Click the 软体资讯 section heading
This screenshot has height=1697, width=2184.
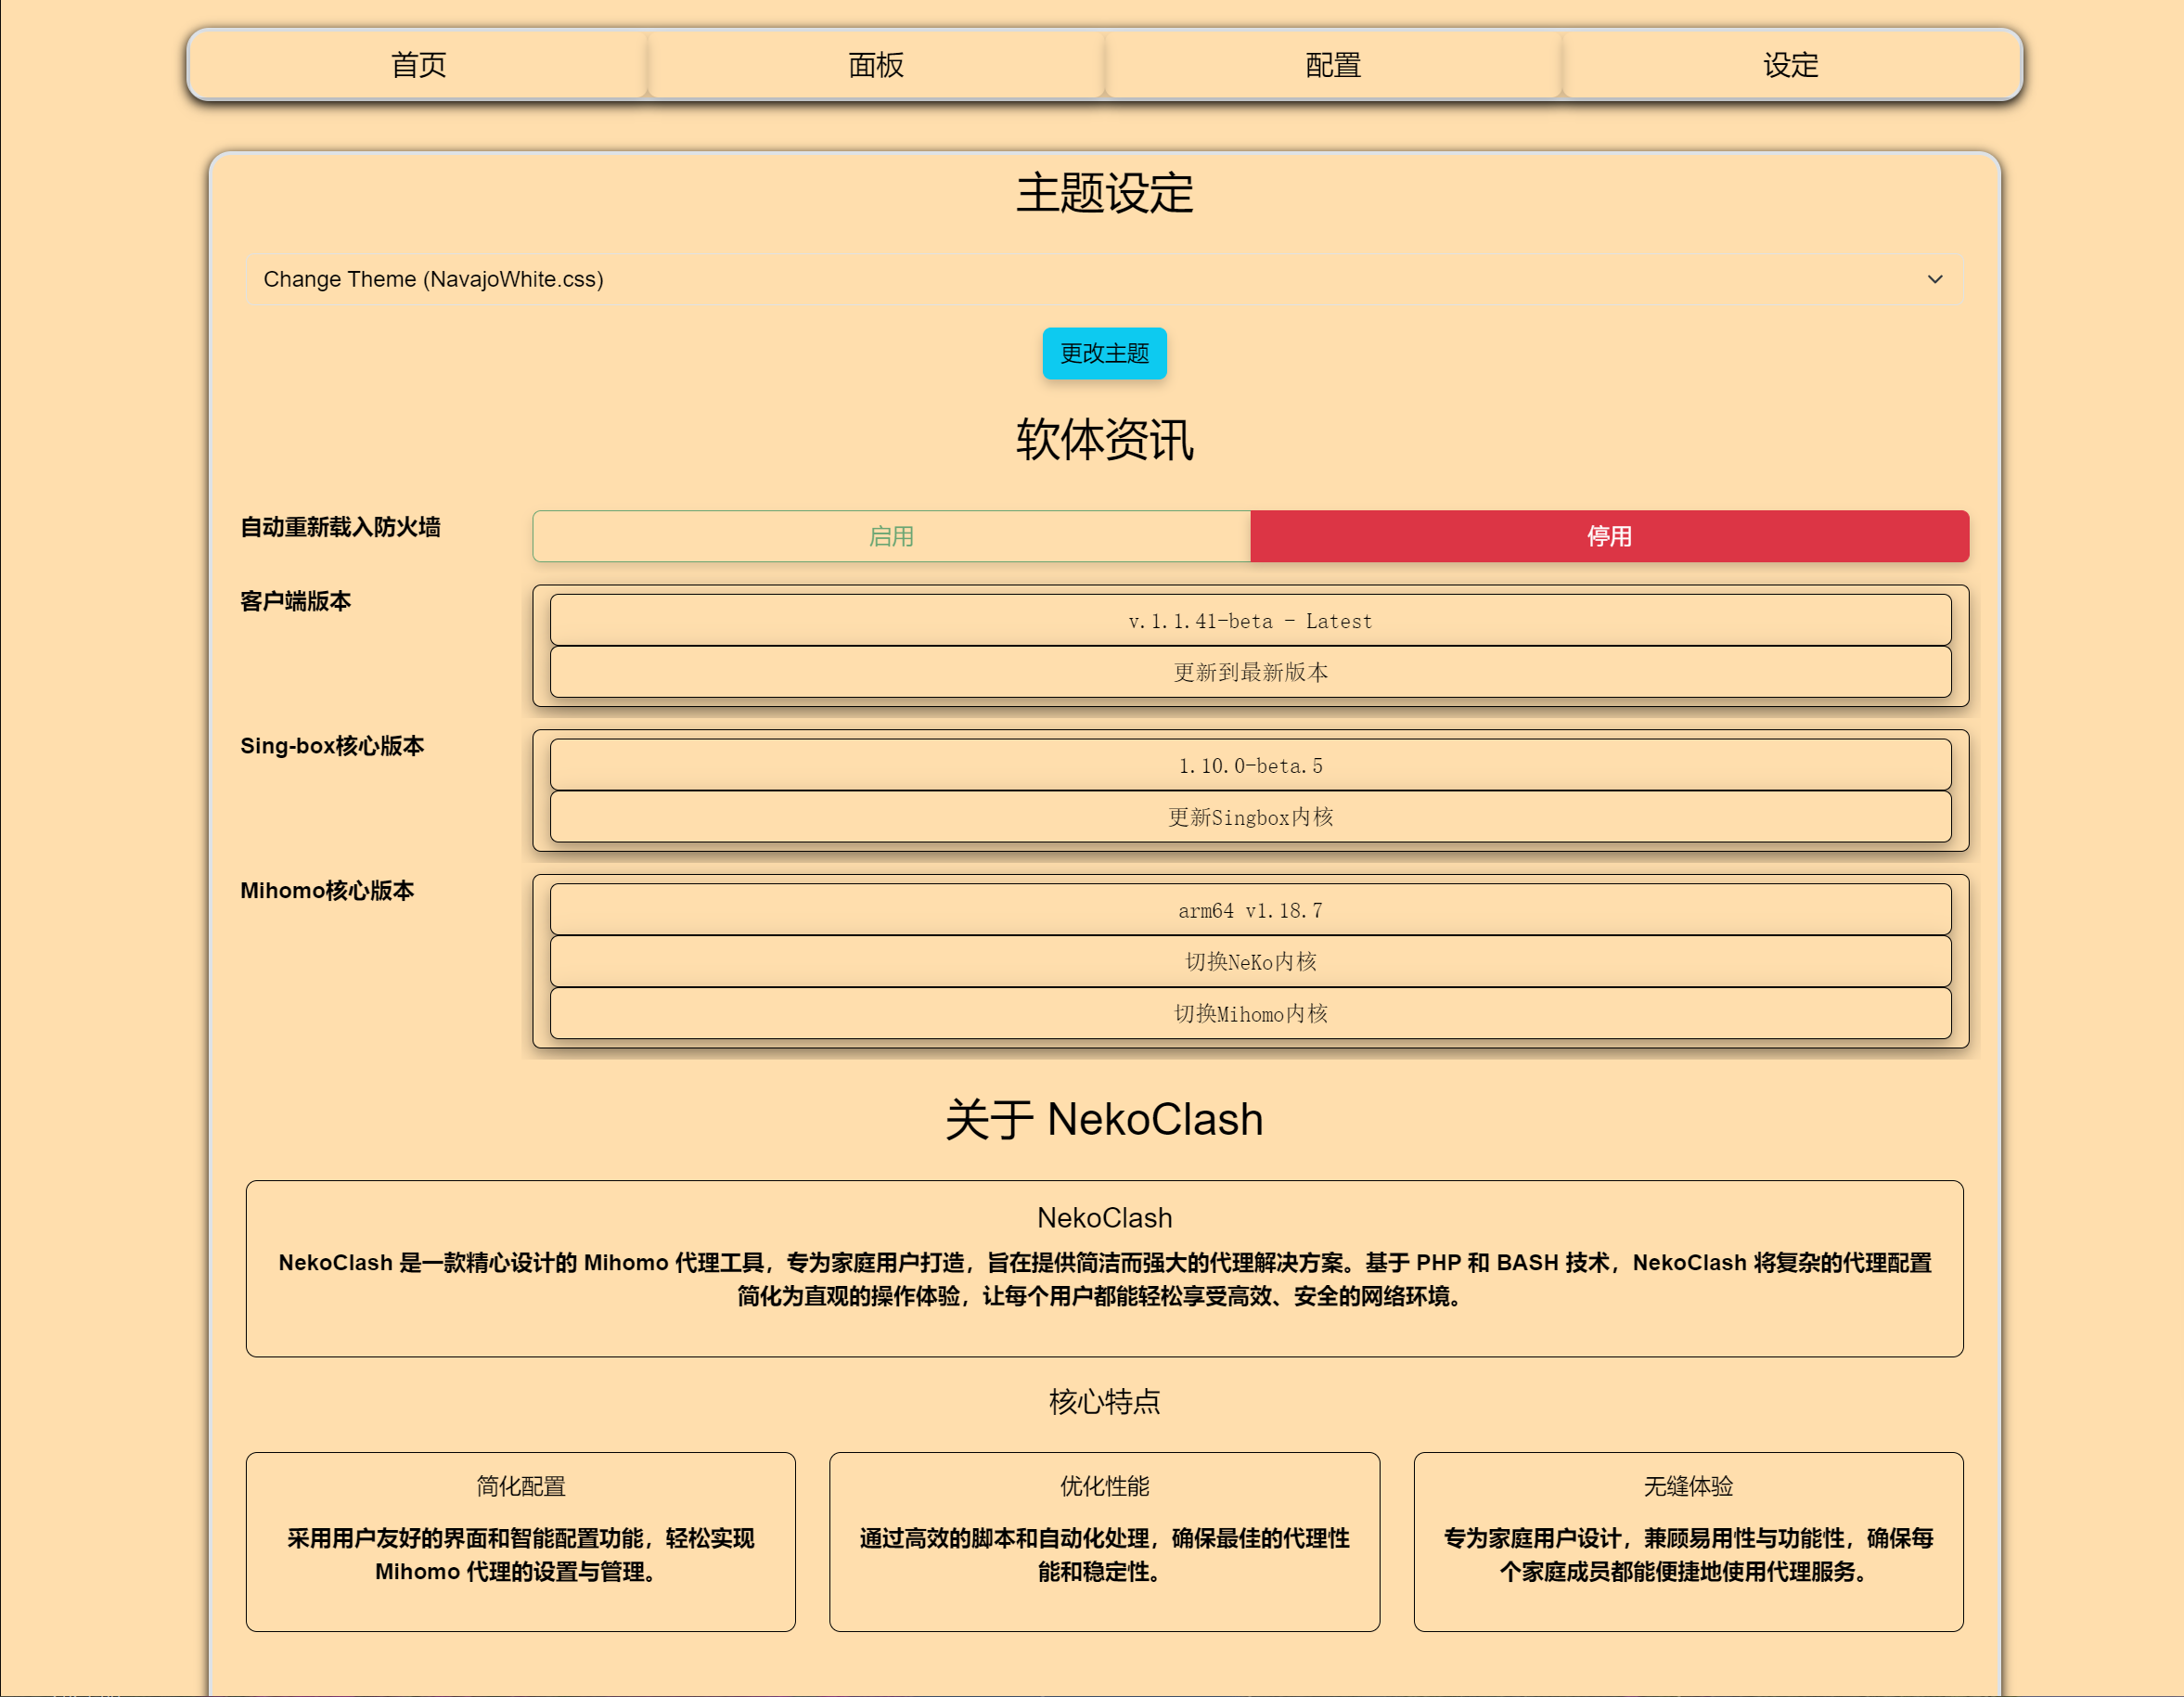(1104, 440)
